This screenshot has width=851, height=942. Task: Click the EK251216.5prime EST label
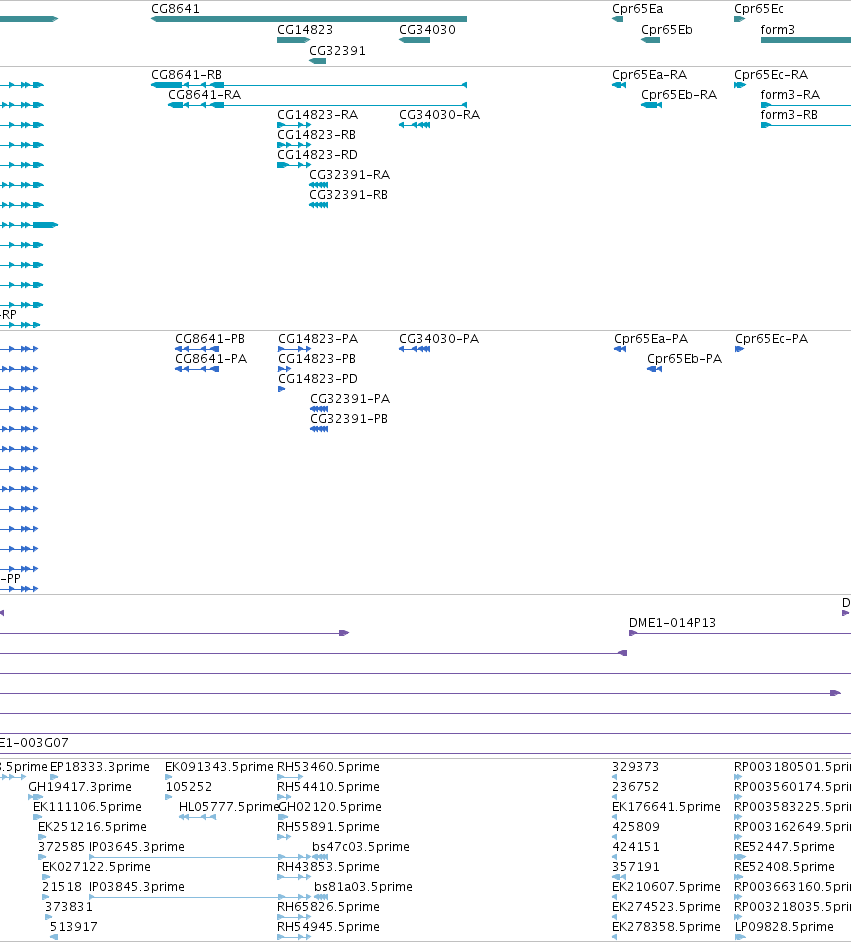point(92,827)
